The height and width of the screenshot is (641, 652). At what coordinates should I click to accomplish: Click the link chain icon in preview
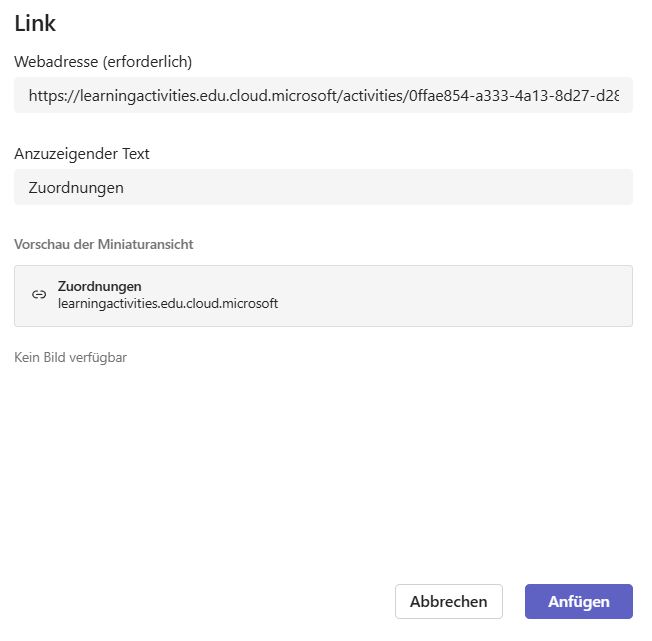coord(39,295)
